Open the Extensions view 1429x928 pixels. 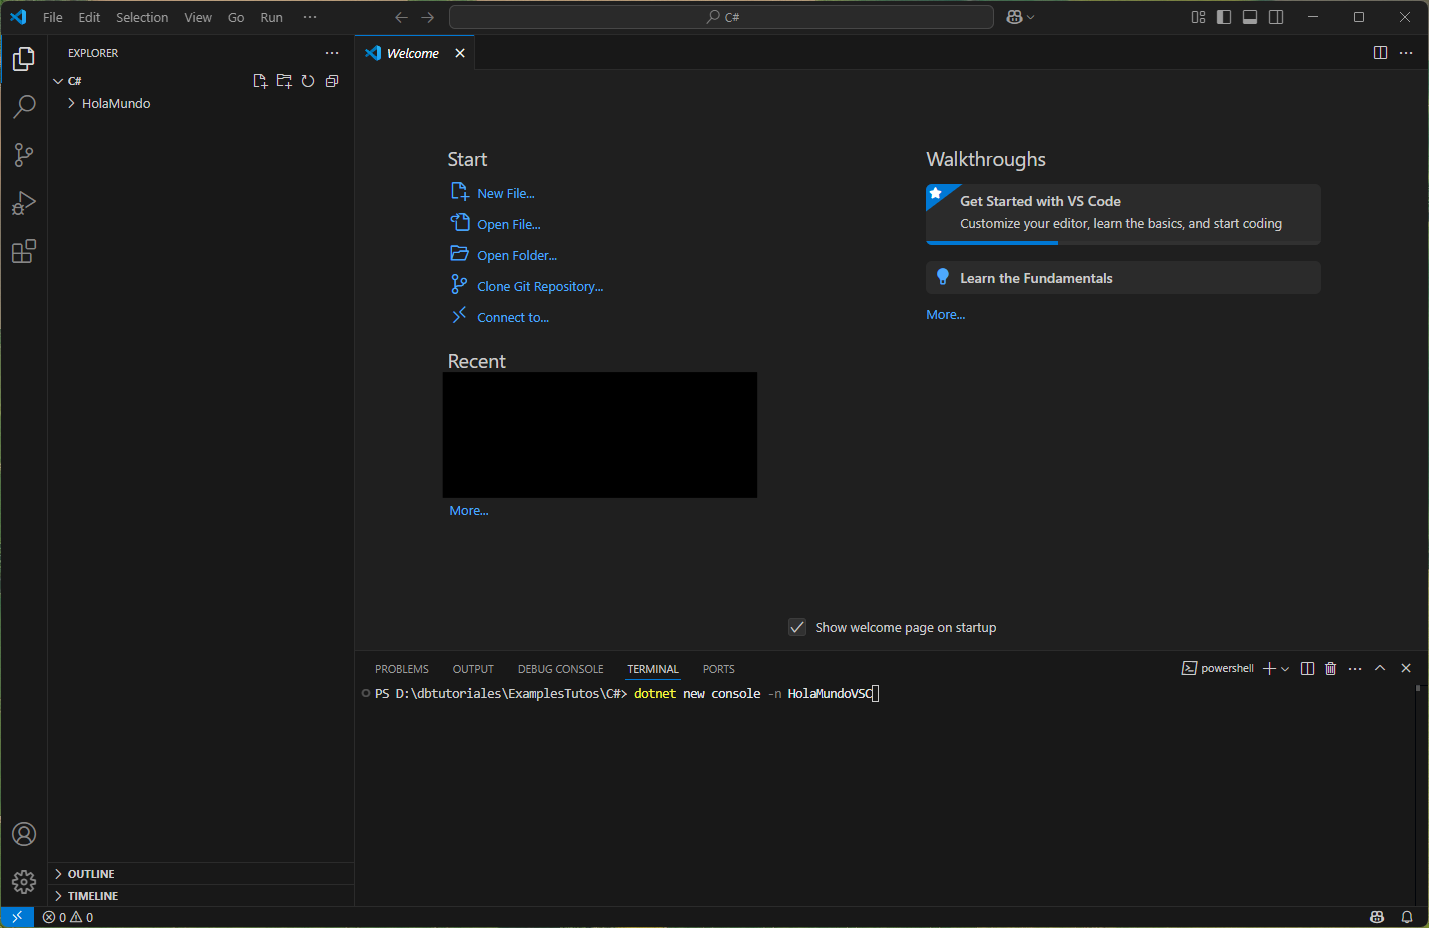click(x=24, y=251)
